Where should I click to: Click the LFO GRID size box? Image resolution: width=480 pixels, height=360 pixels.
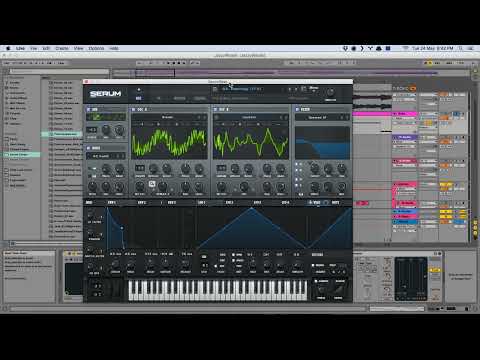(x=204, y=265)
